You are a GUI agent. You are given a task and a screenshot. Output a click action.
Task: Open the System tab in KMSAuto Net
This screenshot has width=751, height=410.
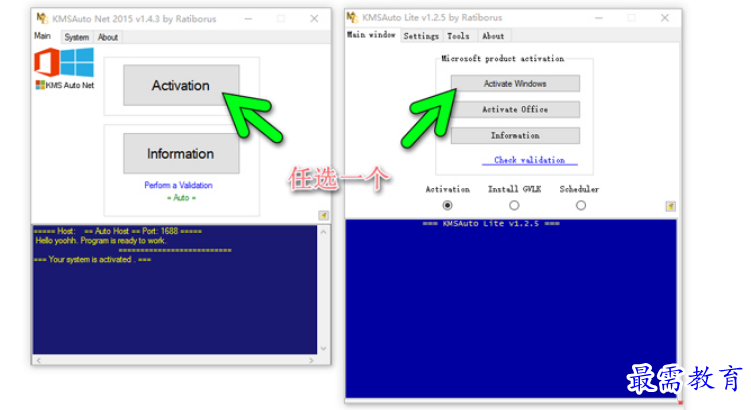coord(77,37)
